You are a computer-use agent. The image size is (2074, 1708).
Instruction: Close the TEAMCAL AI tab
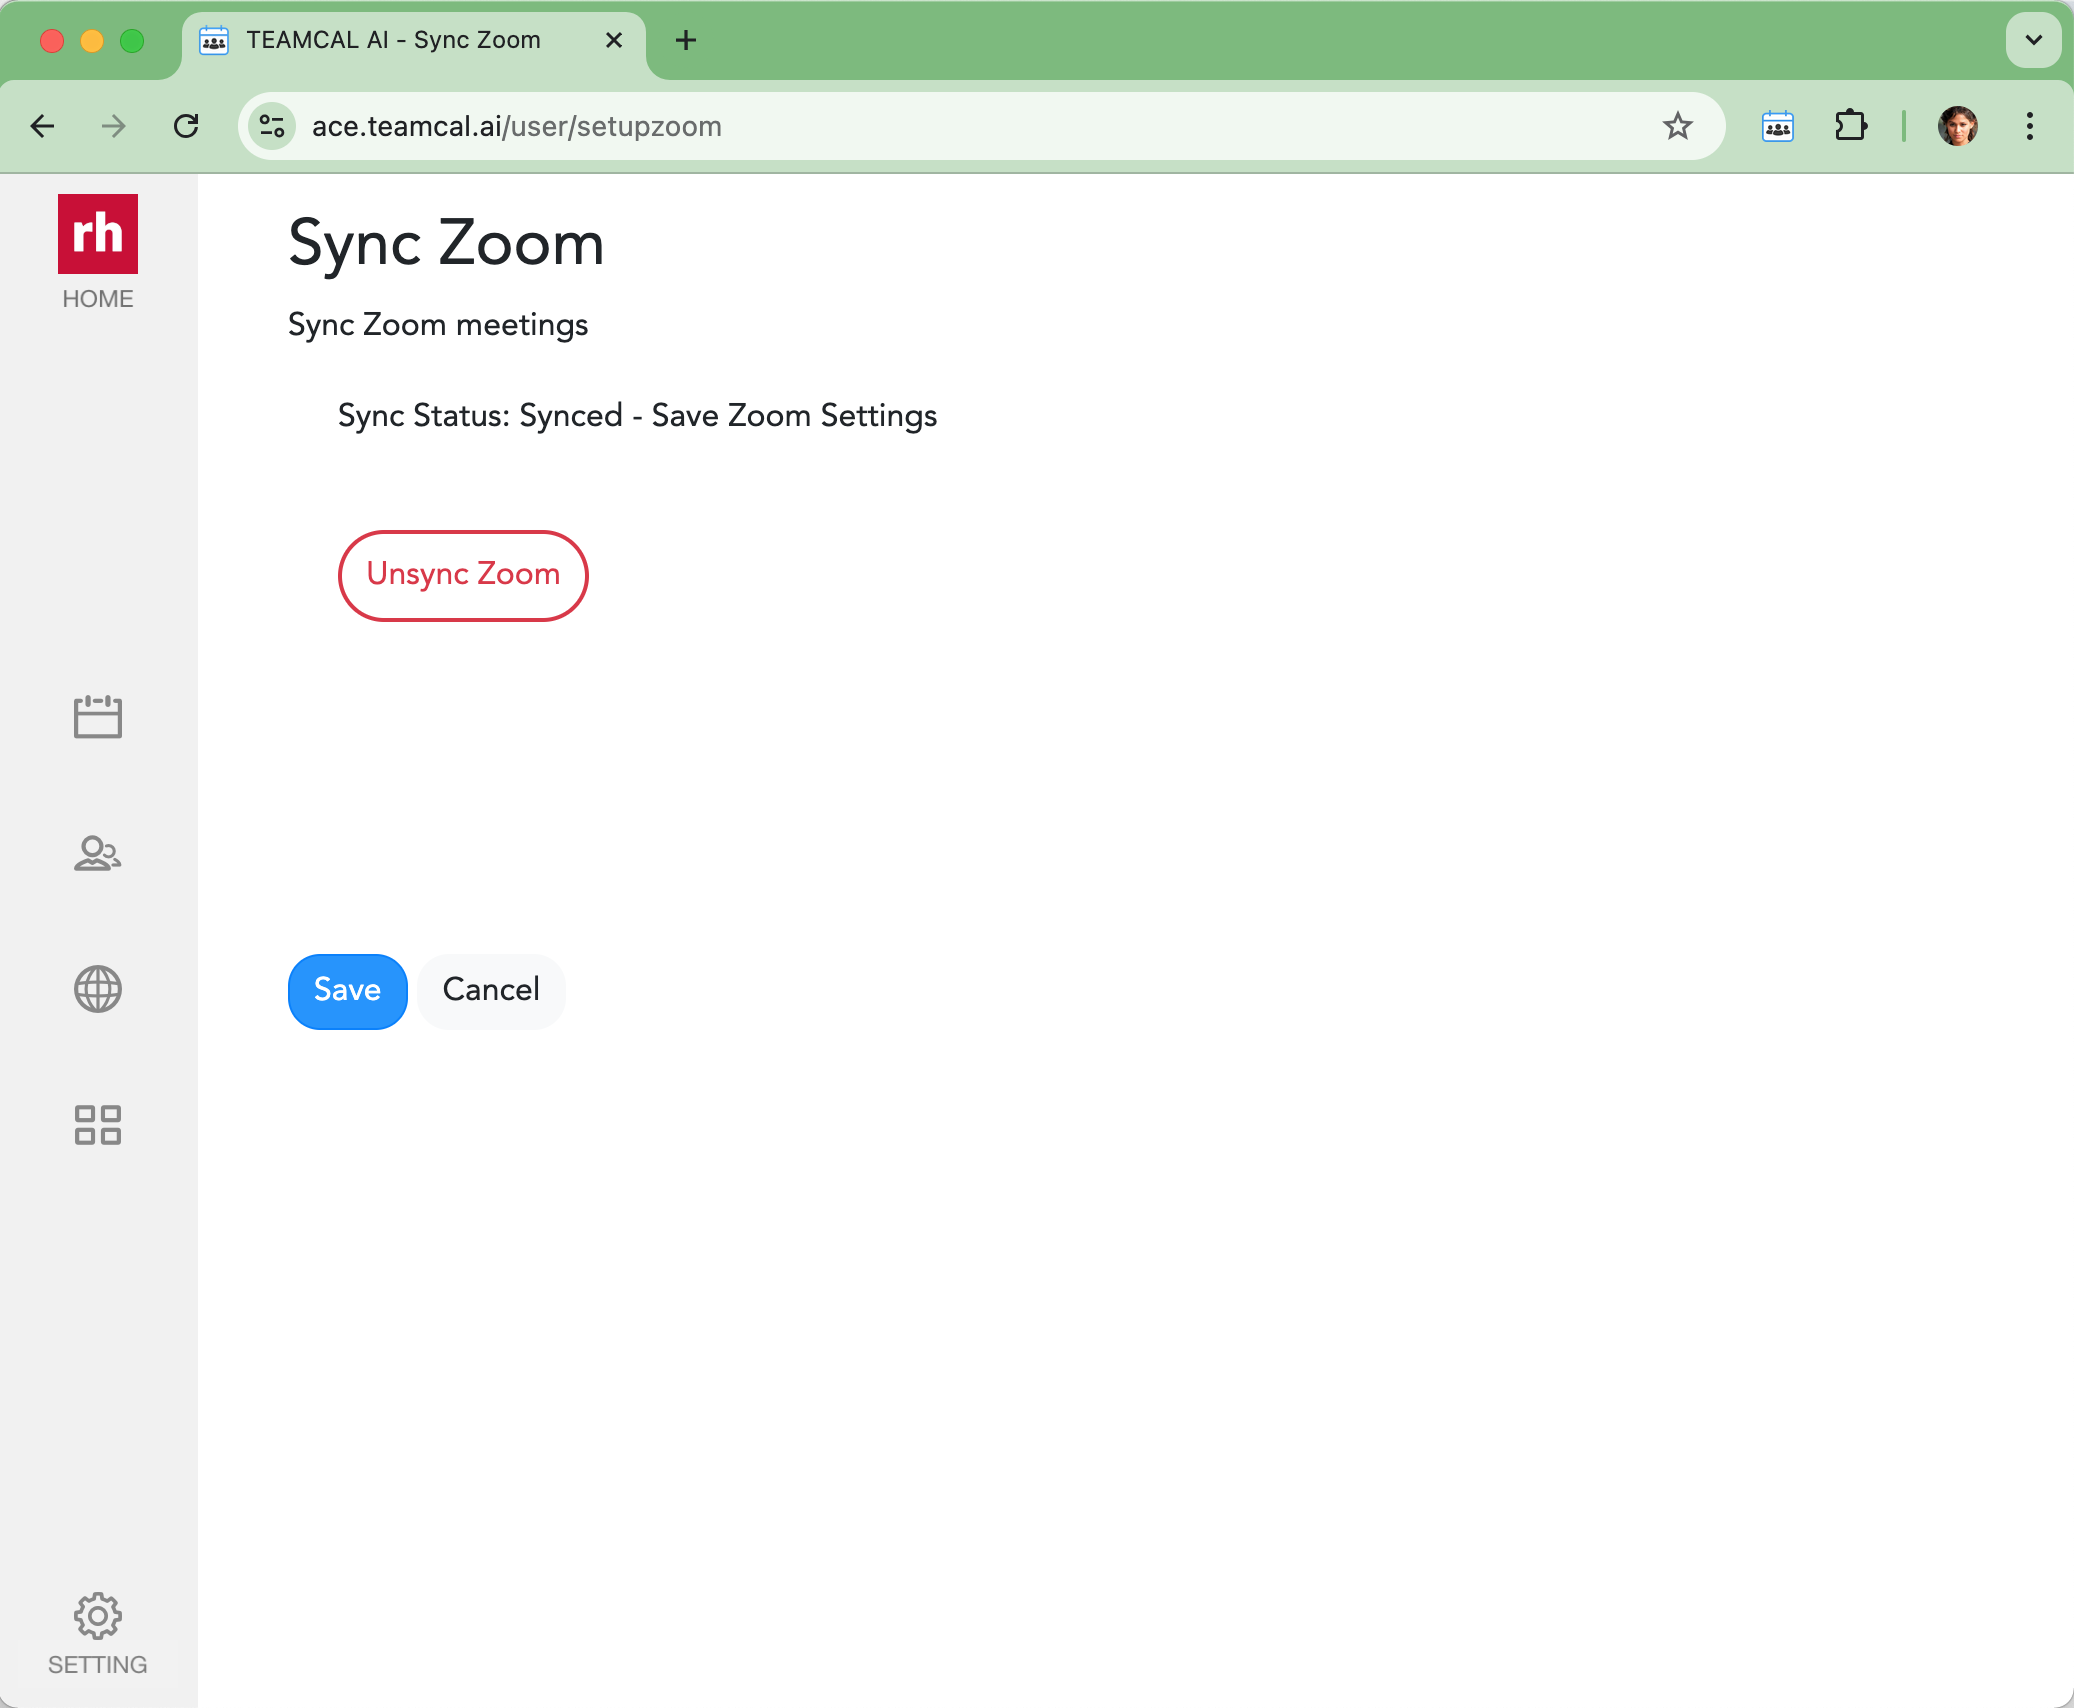tap(614, 40)
